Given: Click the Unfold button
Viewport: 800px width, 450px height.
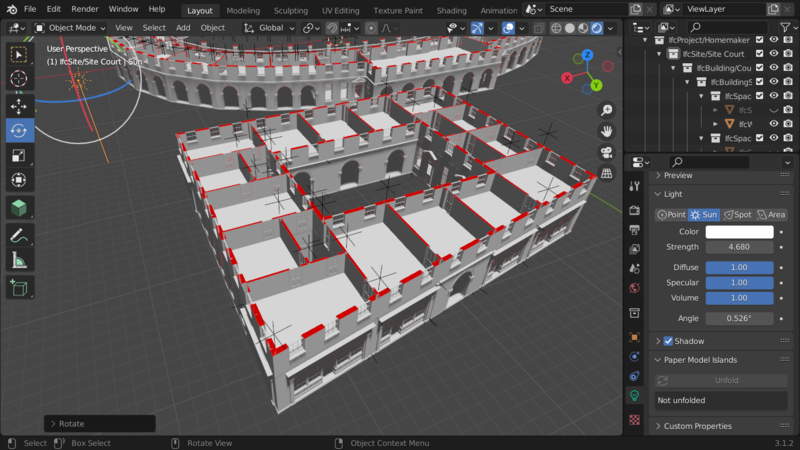Looking at the screenshot, I should coord(721,380).
